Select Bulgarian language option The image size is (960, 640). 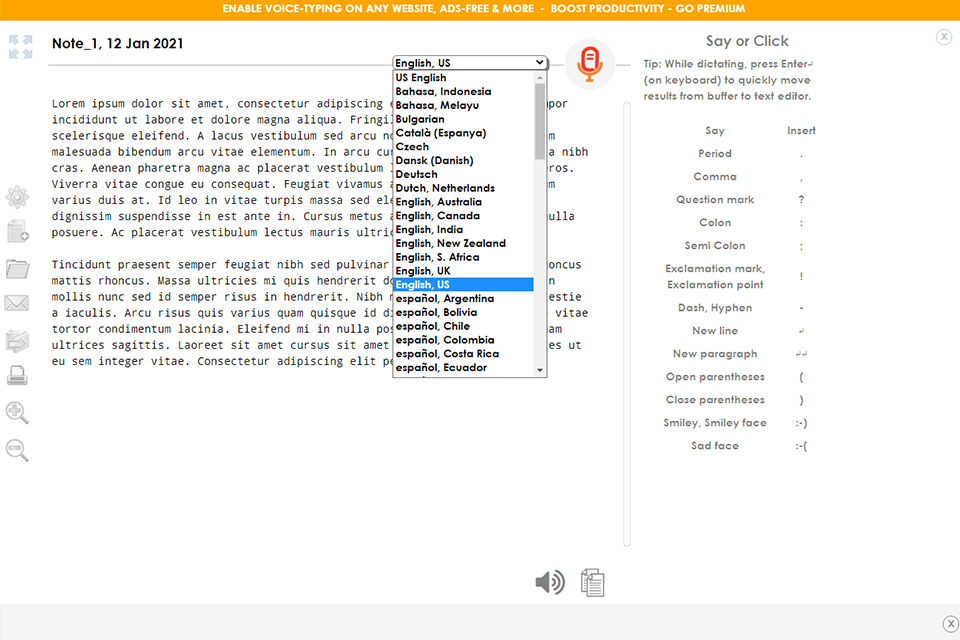click(463, 119)
